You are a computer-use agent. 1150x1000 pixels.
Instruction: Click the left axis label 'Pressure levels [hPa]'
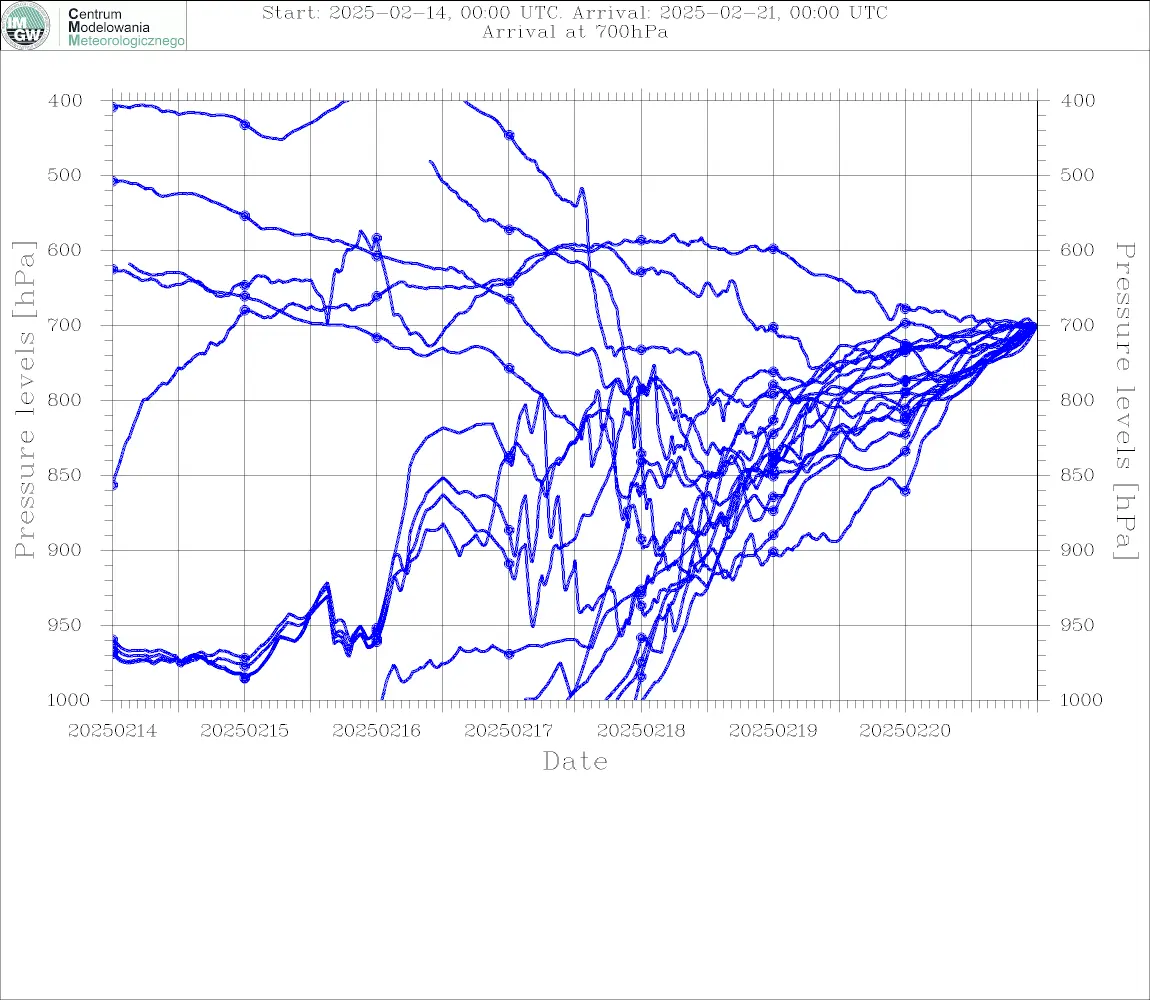tap(24, 400)
